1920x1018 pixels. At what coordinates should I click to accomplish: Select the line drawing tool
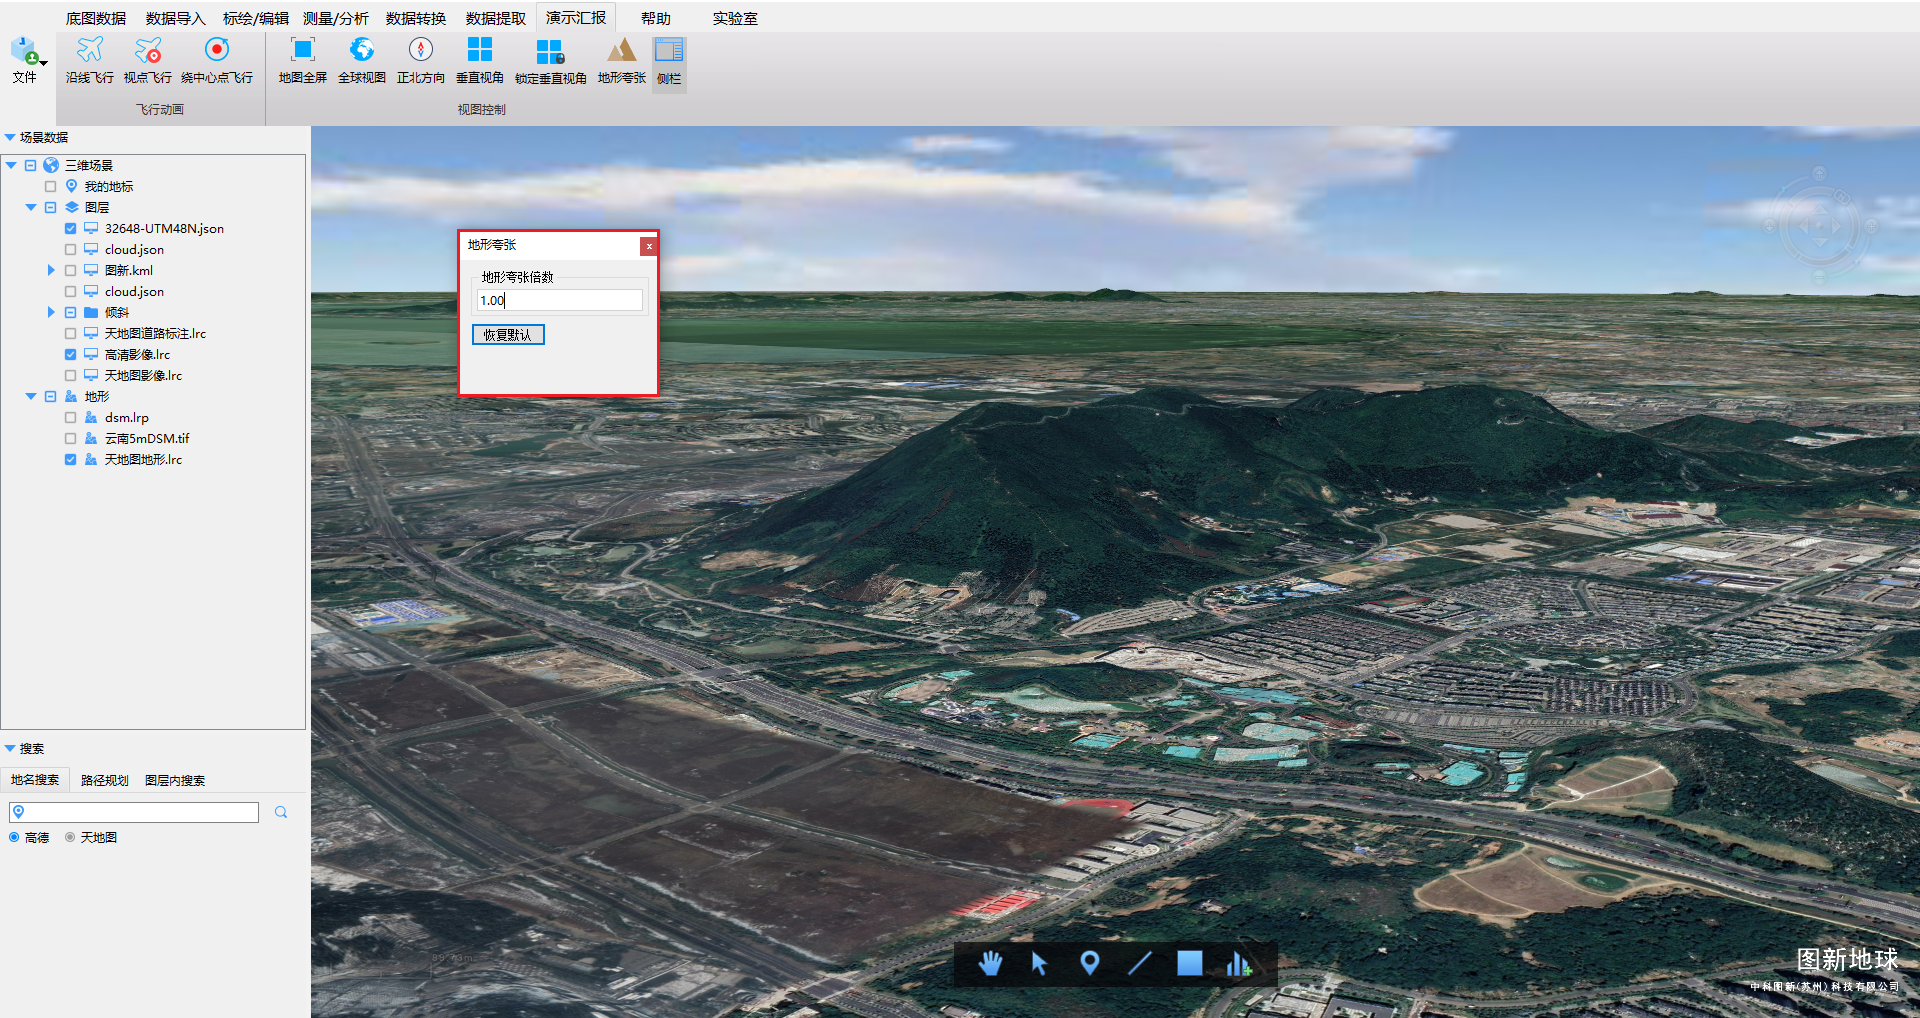pos(1140,963)
